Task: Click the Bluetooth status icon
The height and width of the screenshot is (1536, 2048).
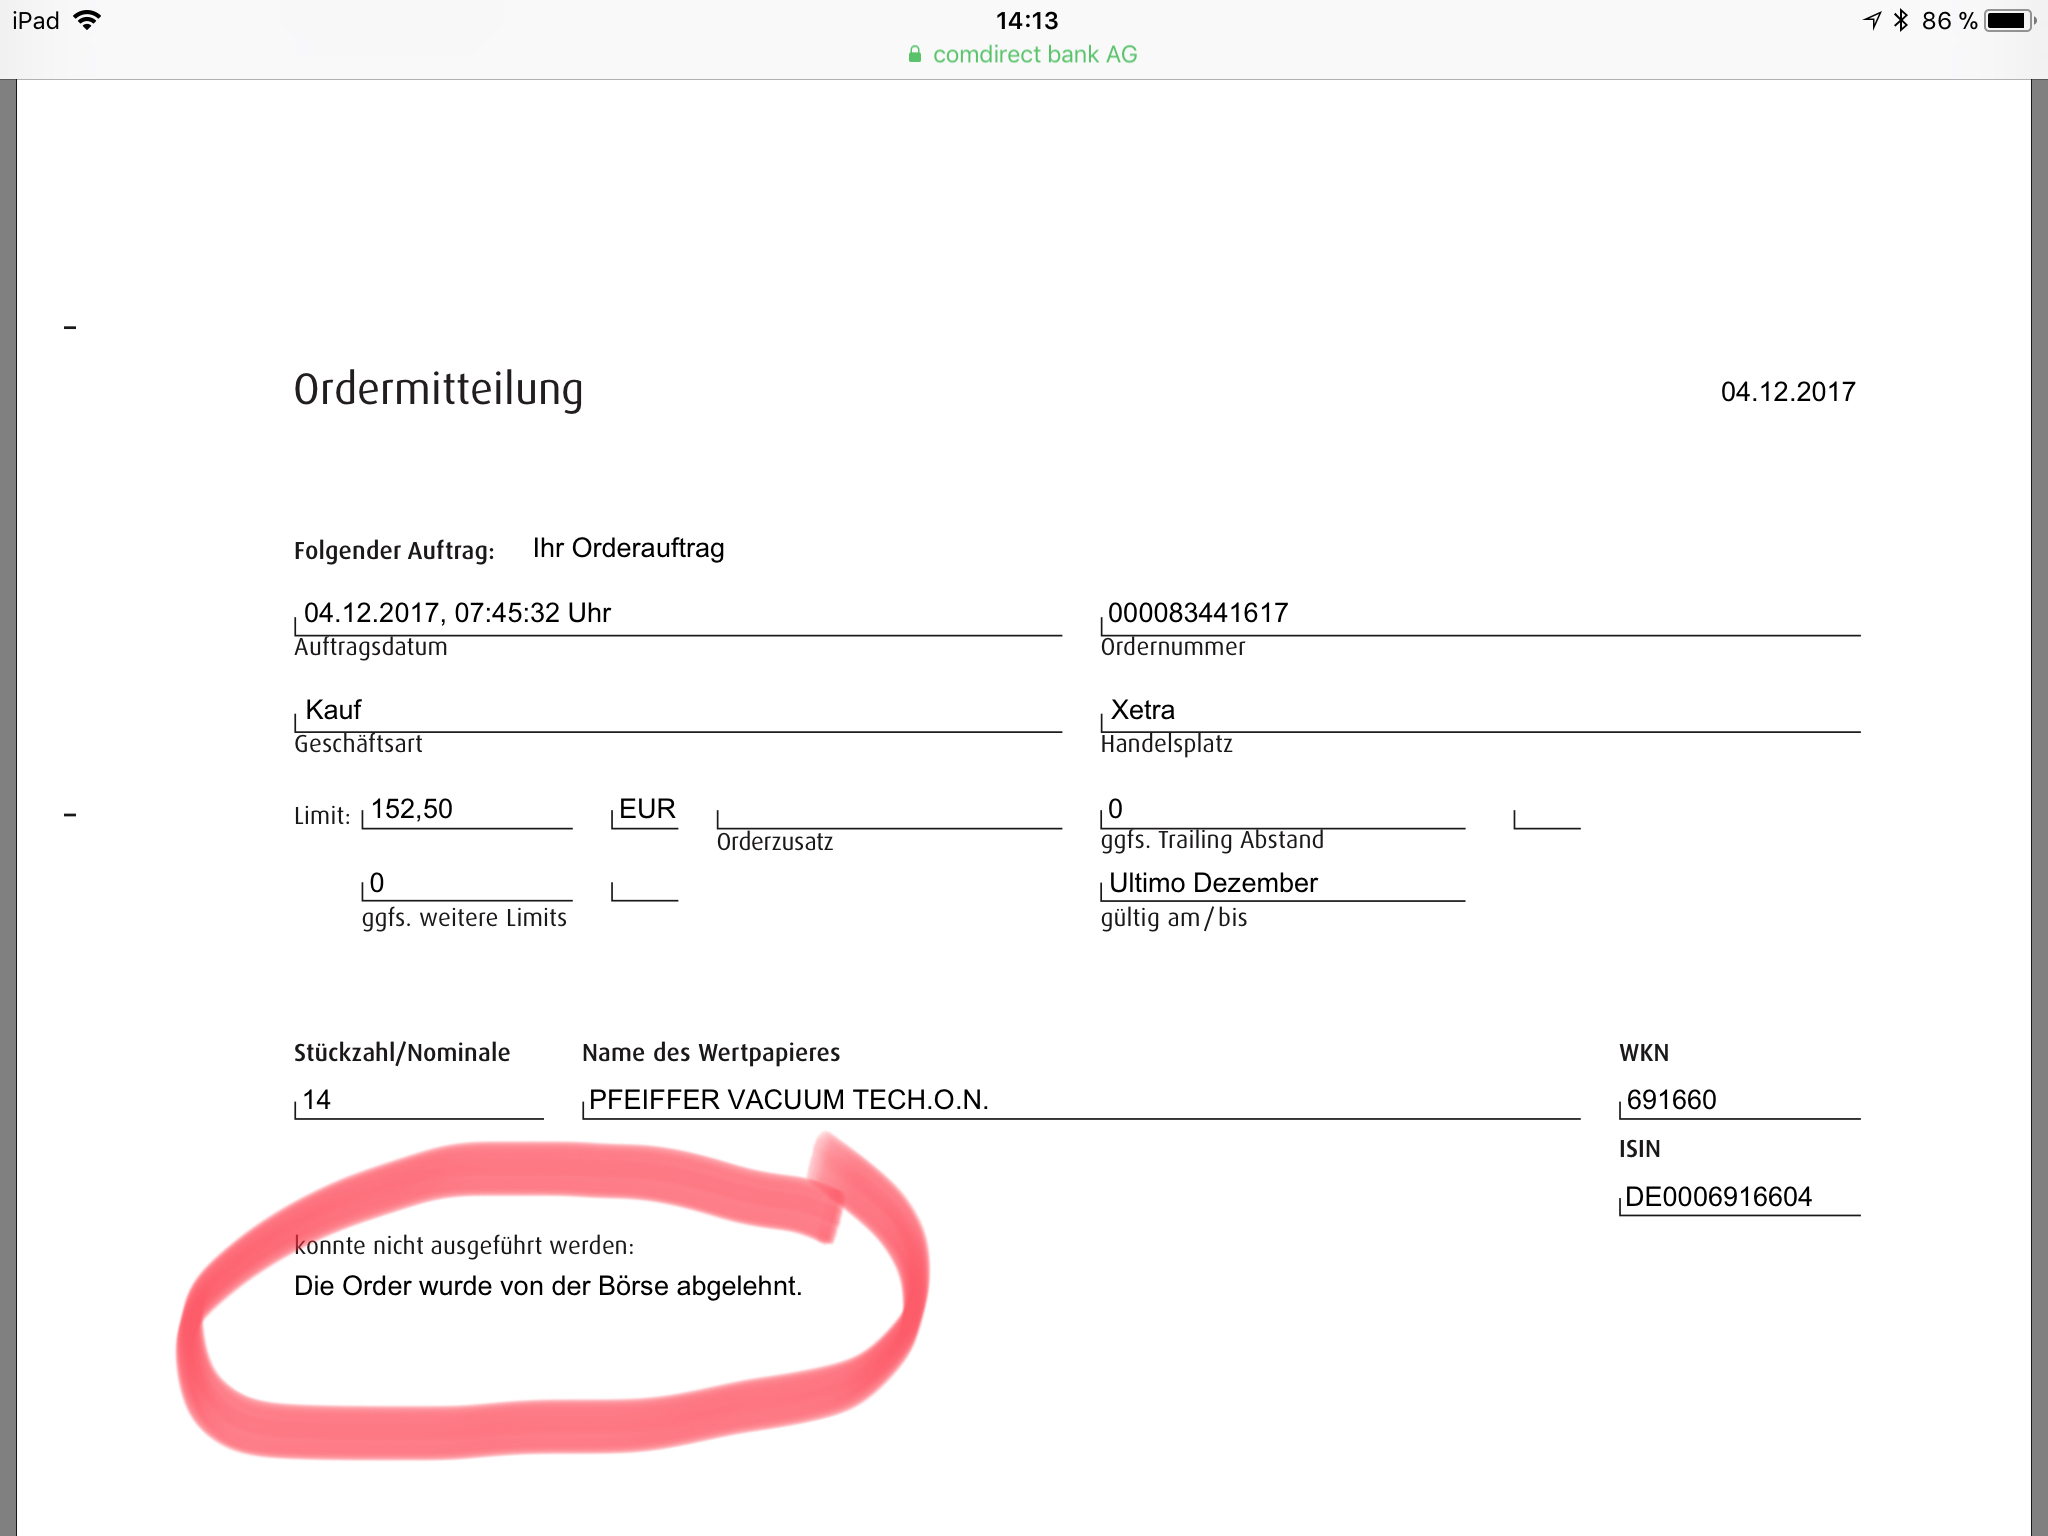Action: click(x=1901, y=20)
